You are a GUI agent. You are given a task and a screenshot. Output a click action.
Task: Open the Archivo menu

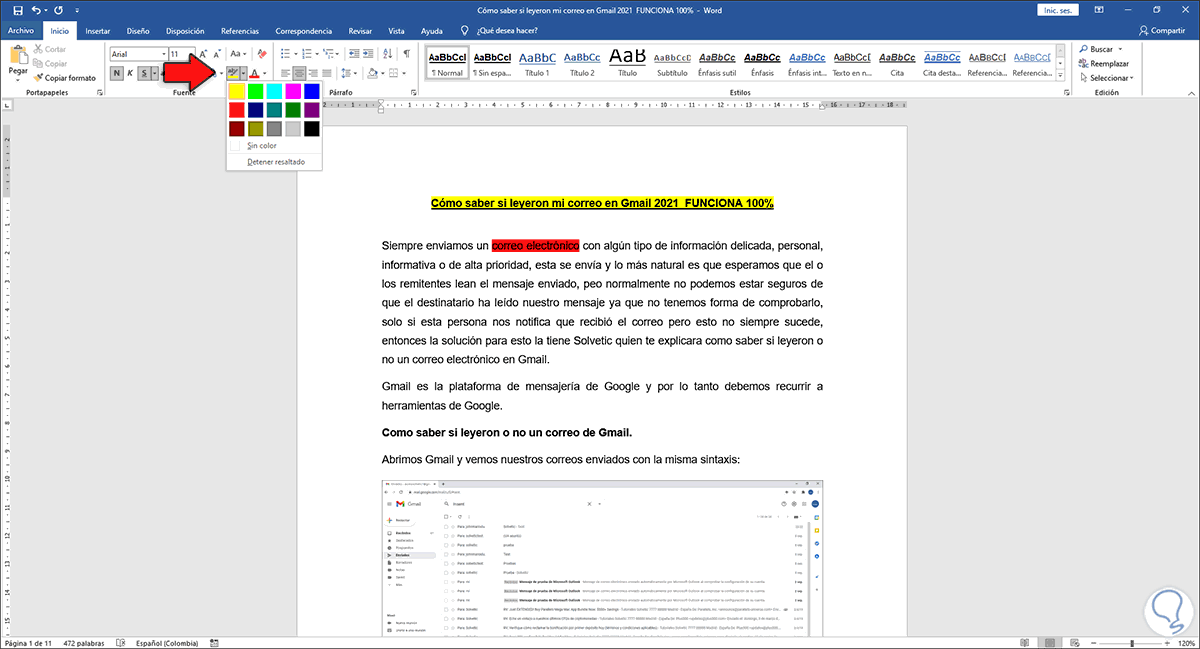21,31
